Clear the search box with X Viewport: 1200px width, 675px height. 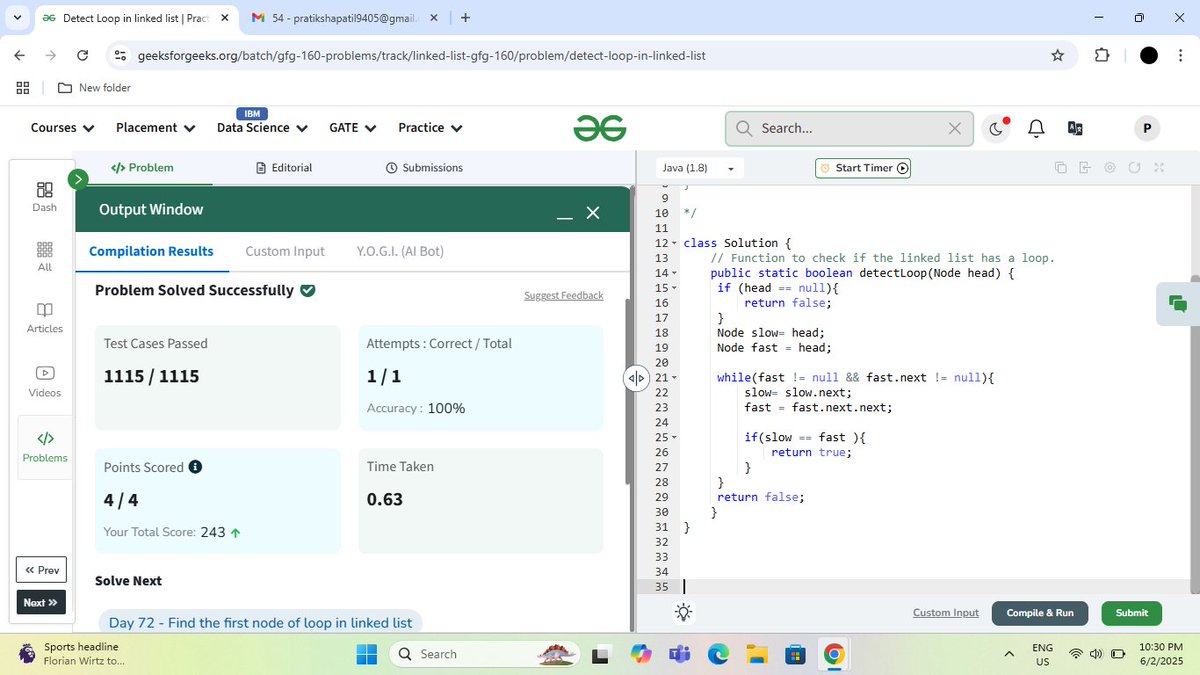pos(954,128)
